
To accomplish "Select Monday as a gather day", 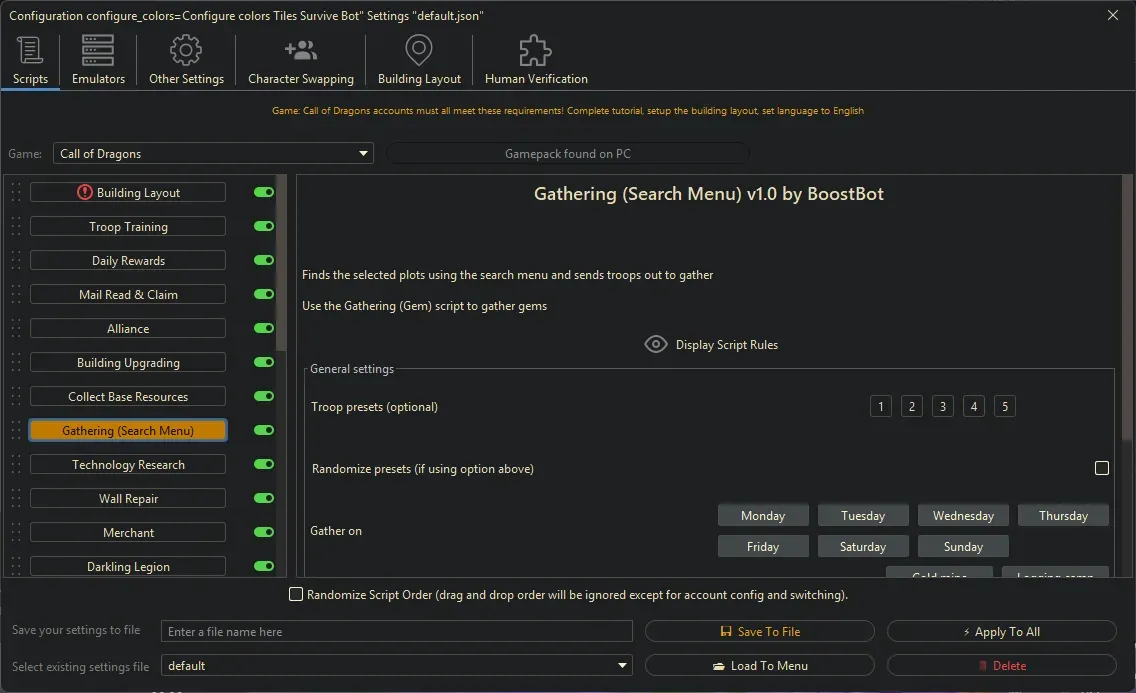I will pyautogui.click(x=763, y=514).
